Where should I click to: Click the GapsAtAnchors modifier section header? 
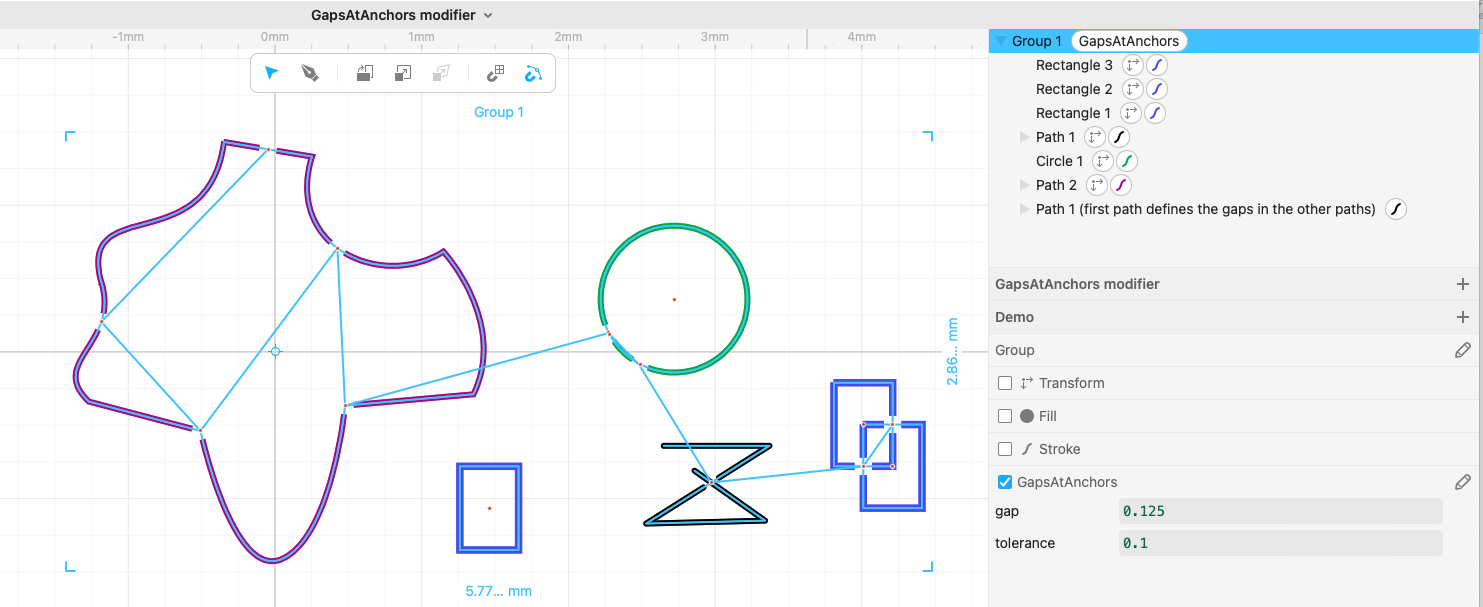[x=1077, y=284]
